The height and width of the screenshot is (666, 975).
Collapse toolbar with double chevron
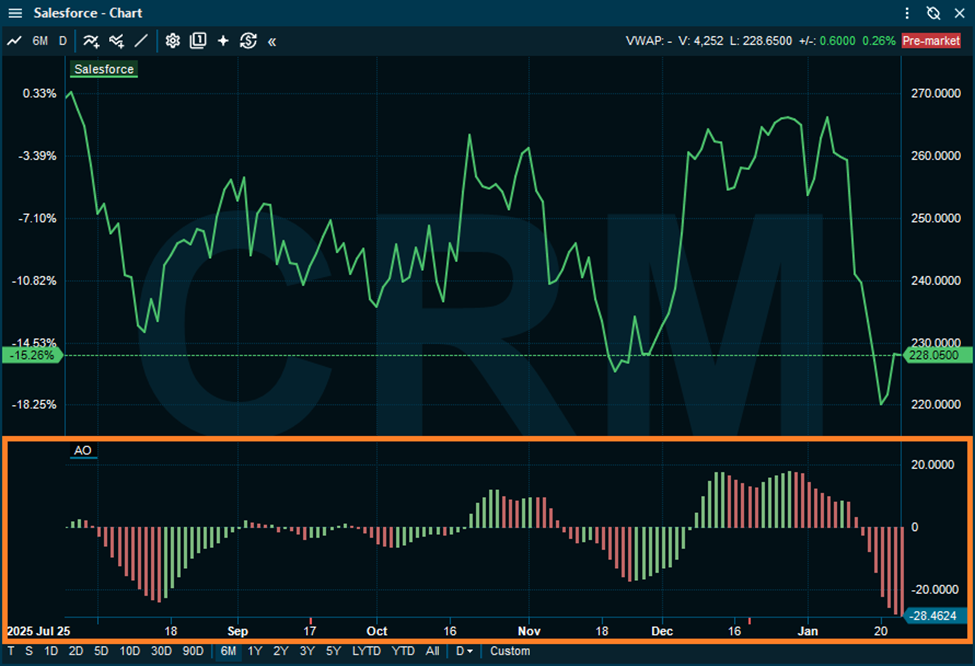coord(272,41)
